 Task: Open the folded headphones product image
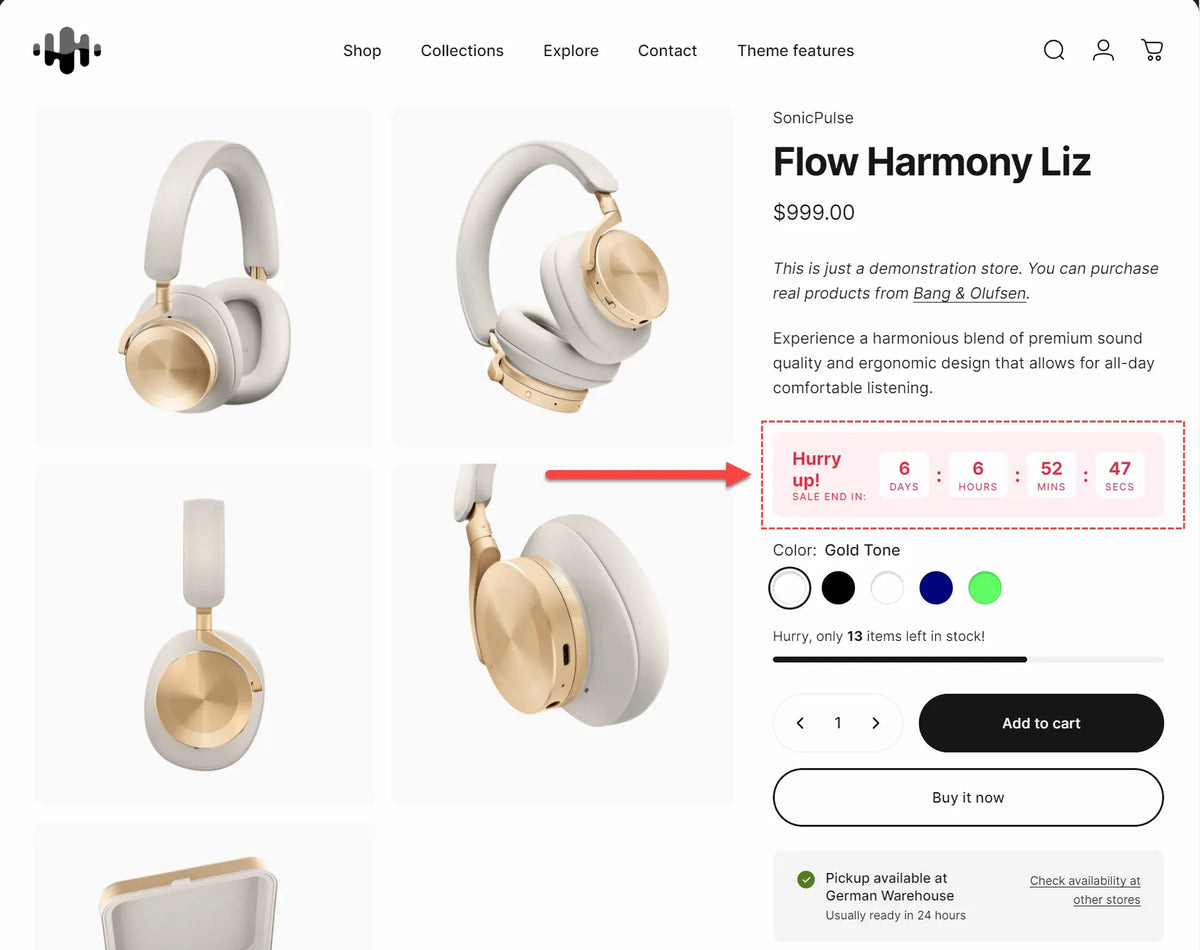point(562,277)
